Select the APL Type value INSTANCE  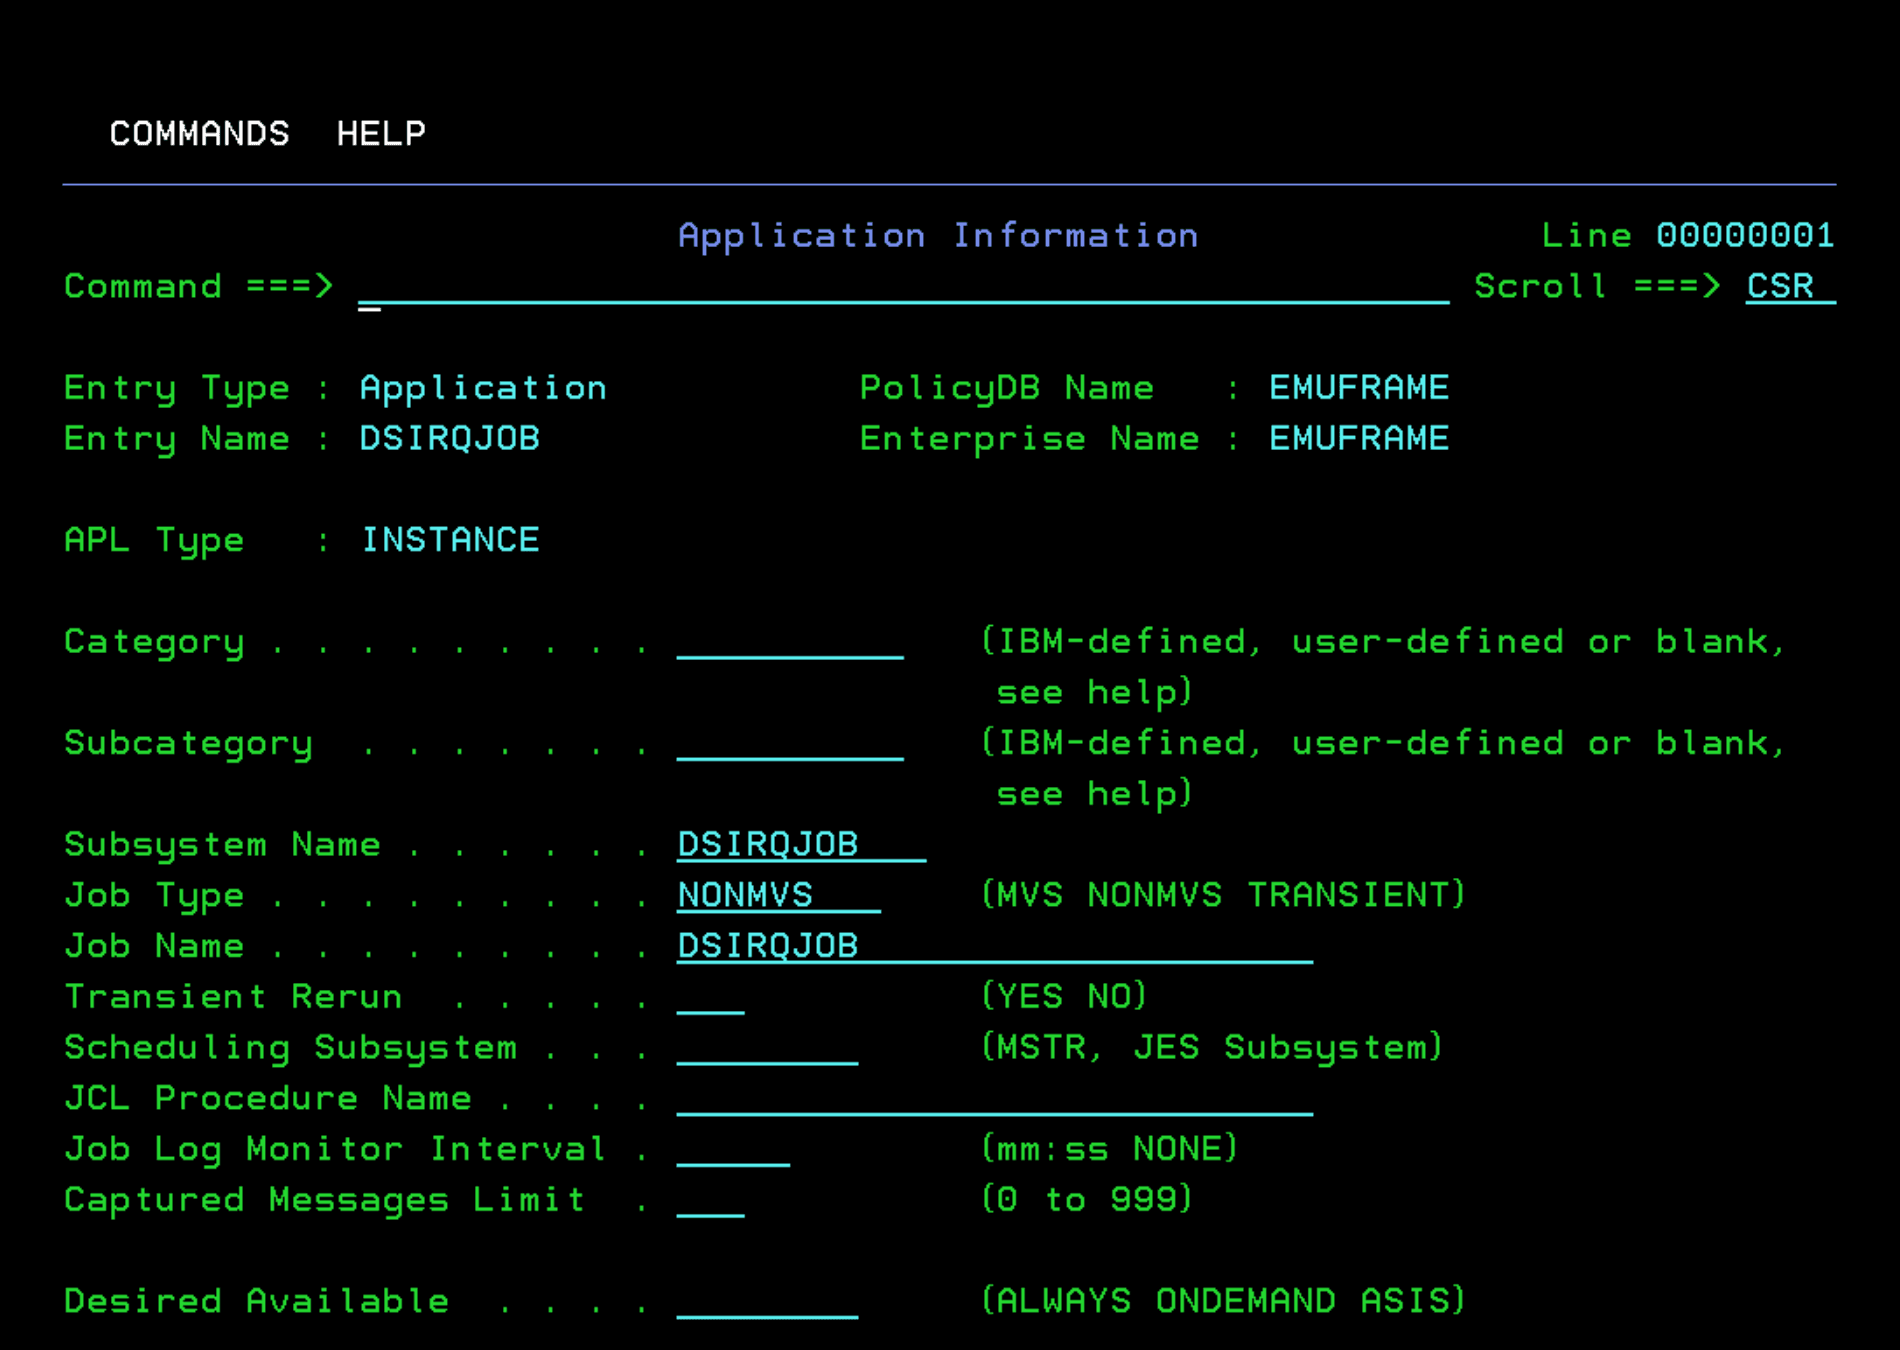[x=450, y=540]
